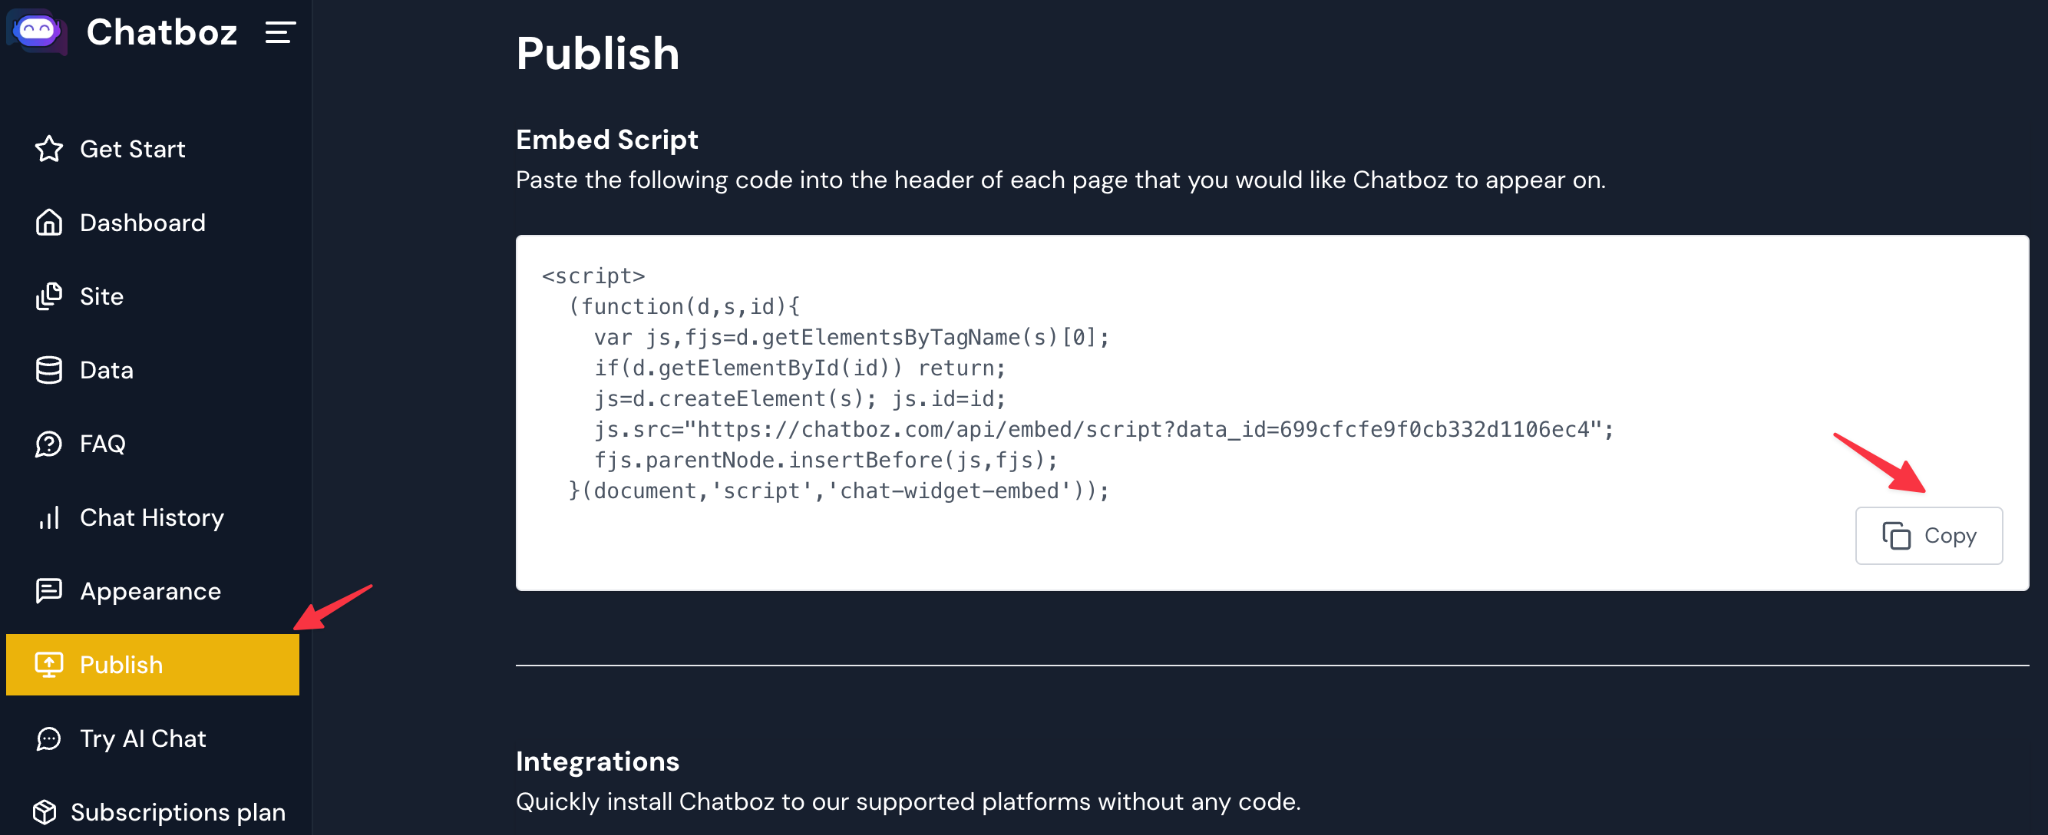Click the star icon beside Get Start
Viewport: 2048px width, 835px height.
pyautogui.click(x=49, y=149)
